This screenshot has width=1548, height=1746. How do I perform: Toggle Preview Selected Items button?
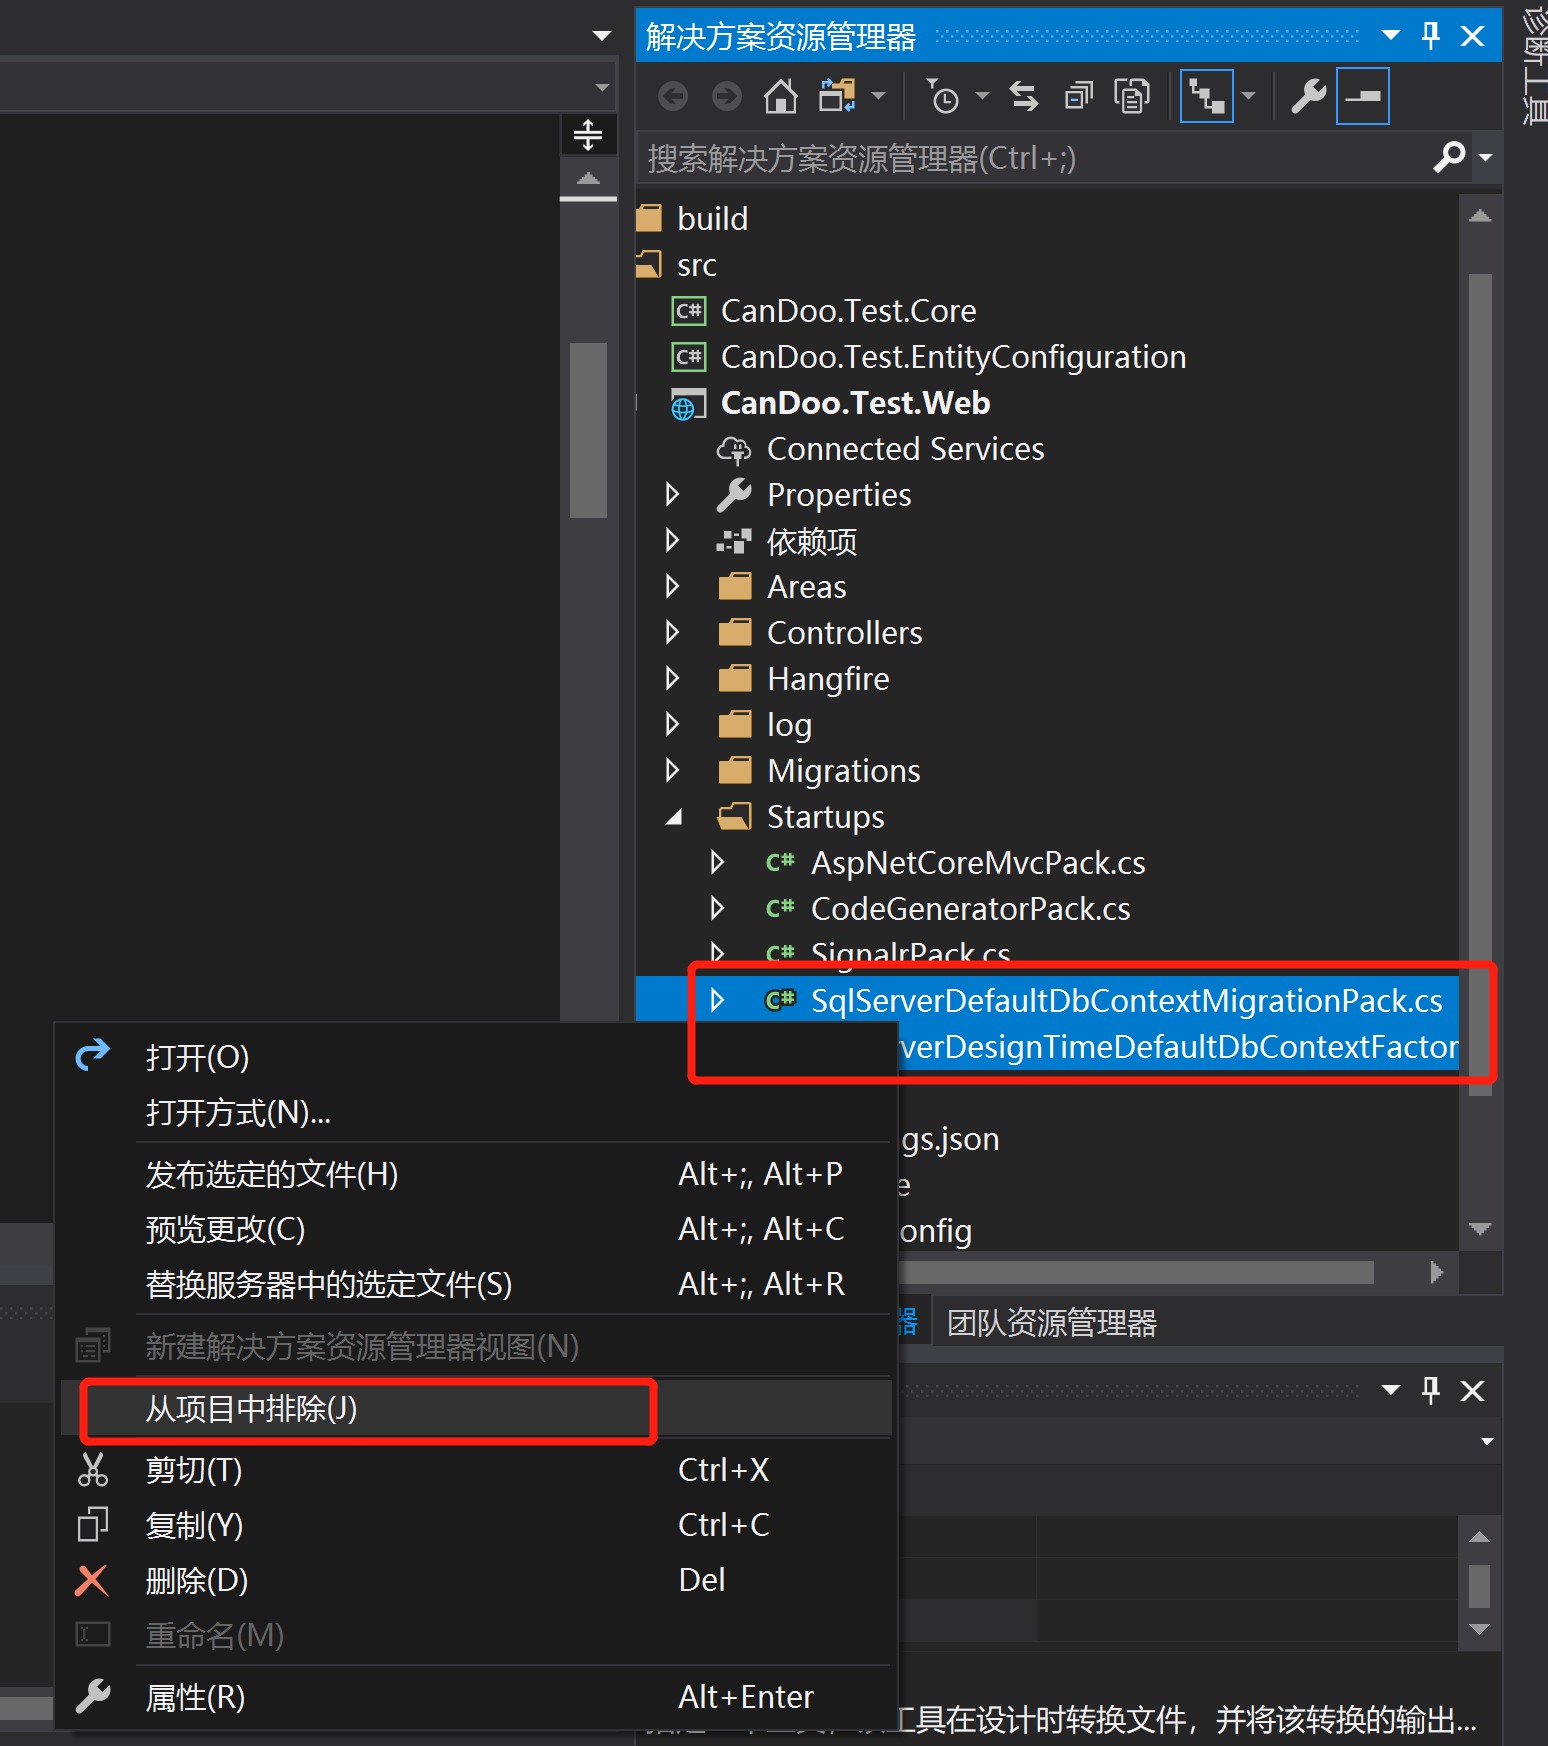click(1362, 97)
